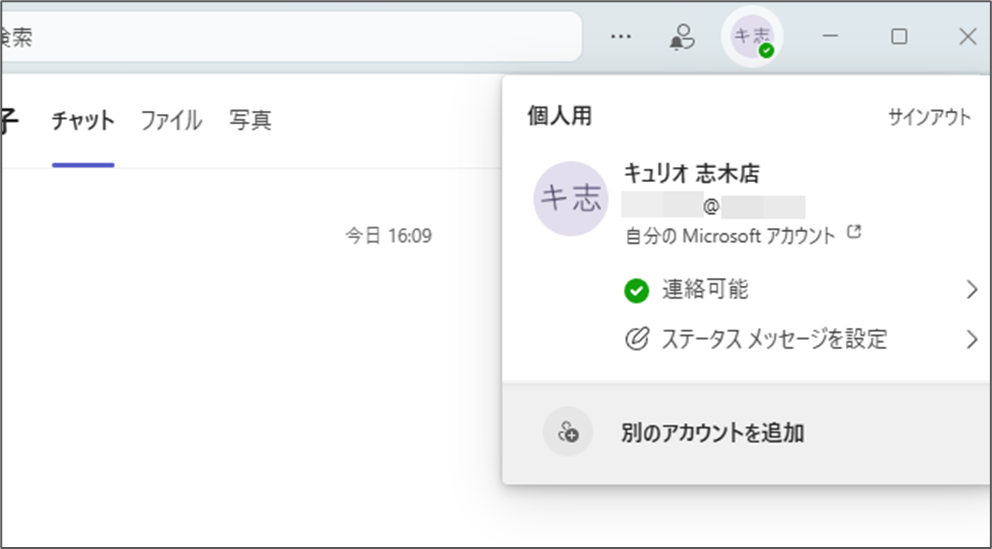Focus the search box
Screen dimensions: 992x549
click(291, 37)
